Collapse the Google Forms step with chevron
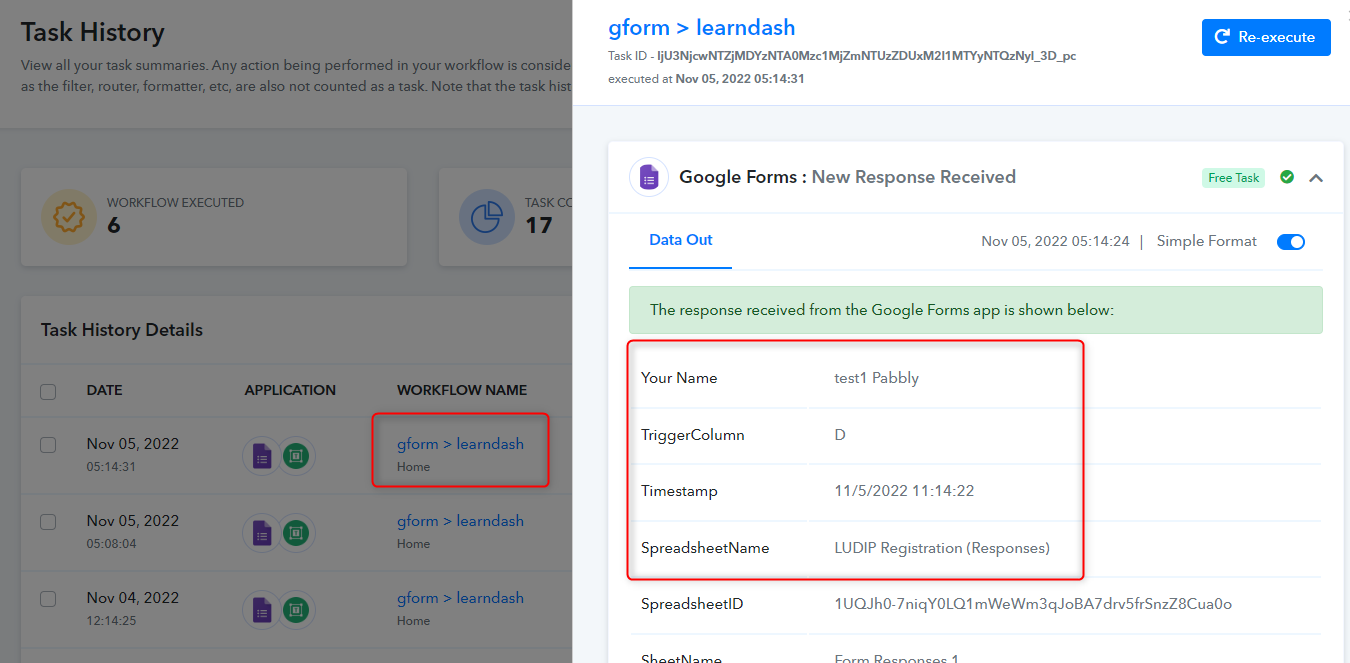This screenshot has width=1350, height=663. coord(1316,178)
